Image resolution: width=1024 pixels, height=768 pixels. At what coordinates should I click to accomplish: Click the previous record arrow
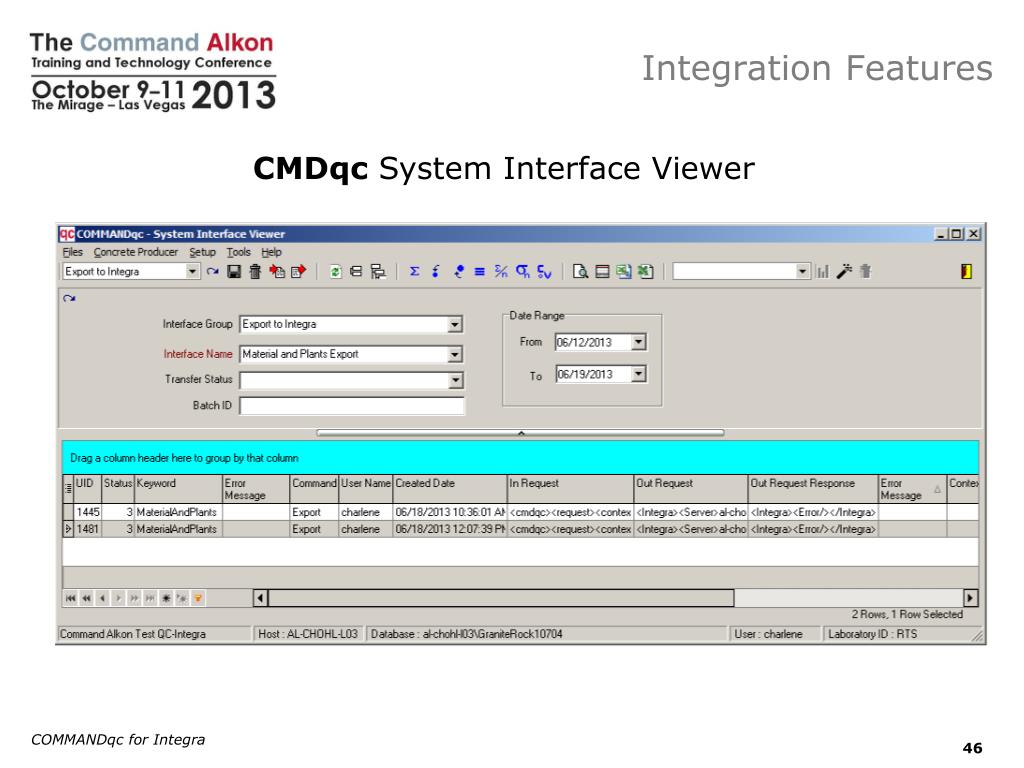coord(103,598)
